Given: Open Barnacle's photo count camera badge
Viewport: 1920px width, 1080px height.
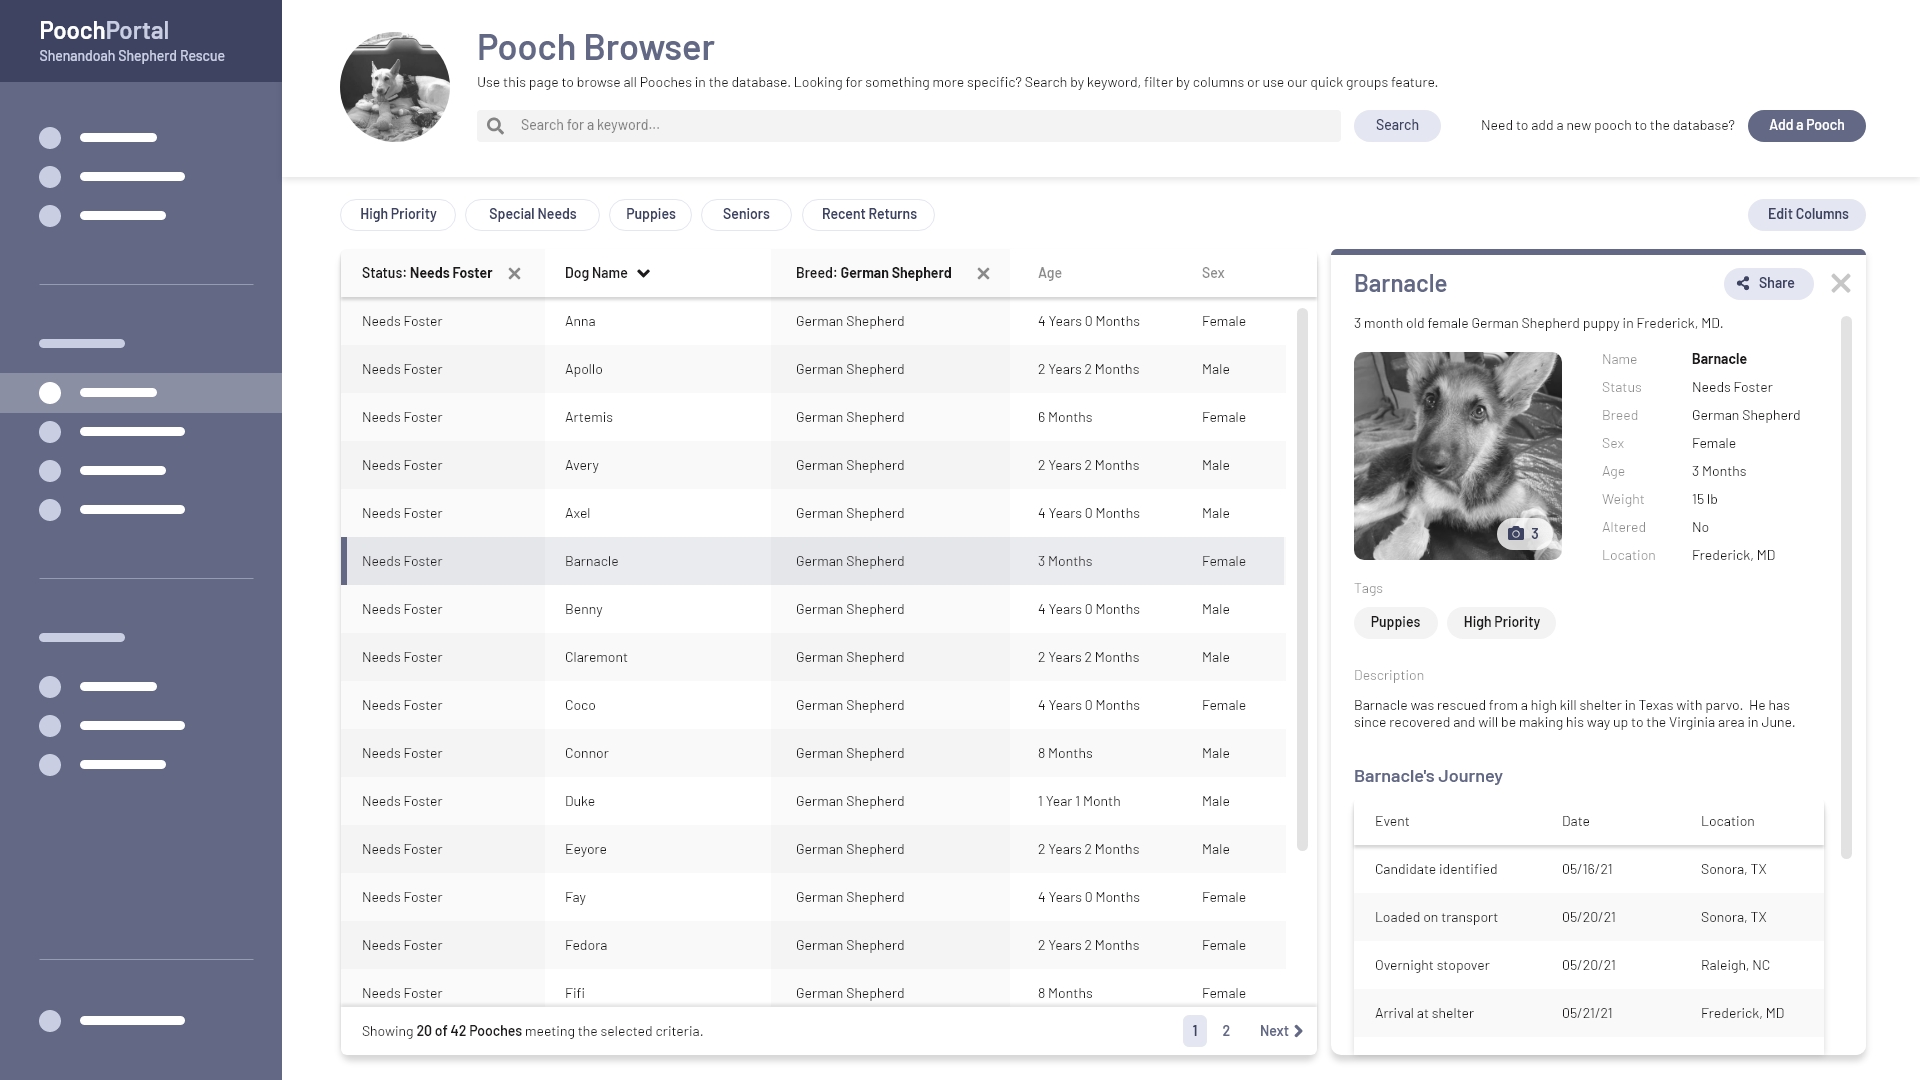Looking at the screenshot, I should click(1523, 534).
